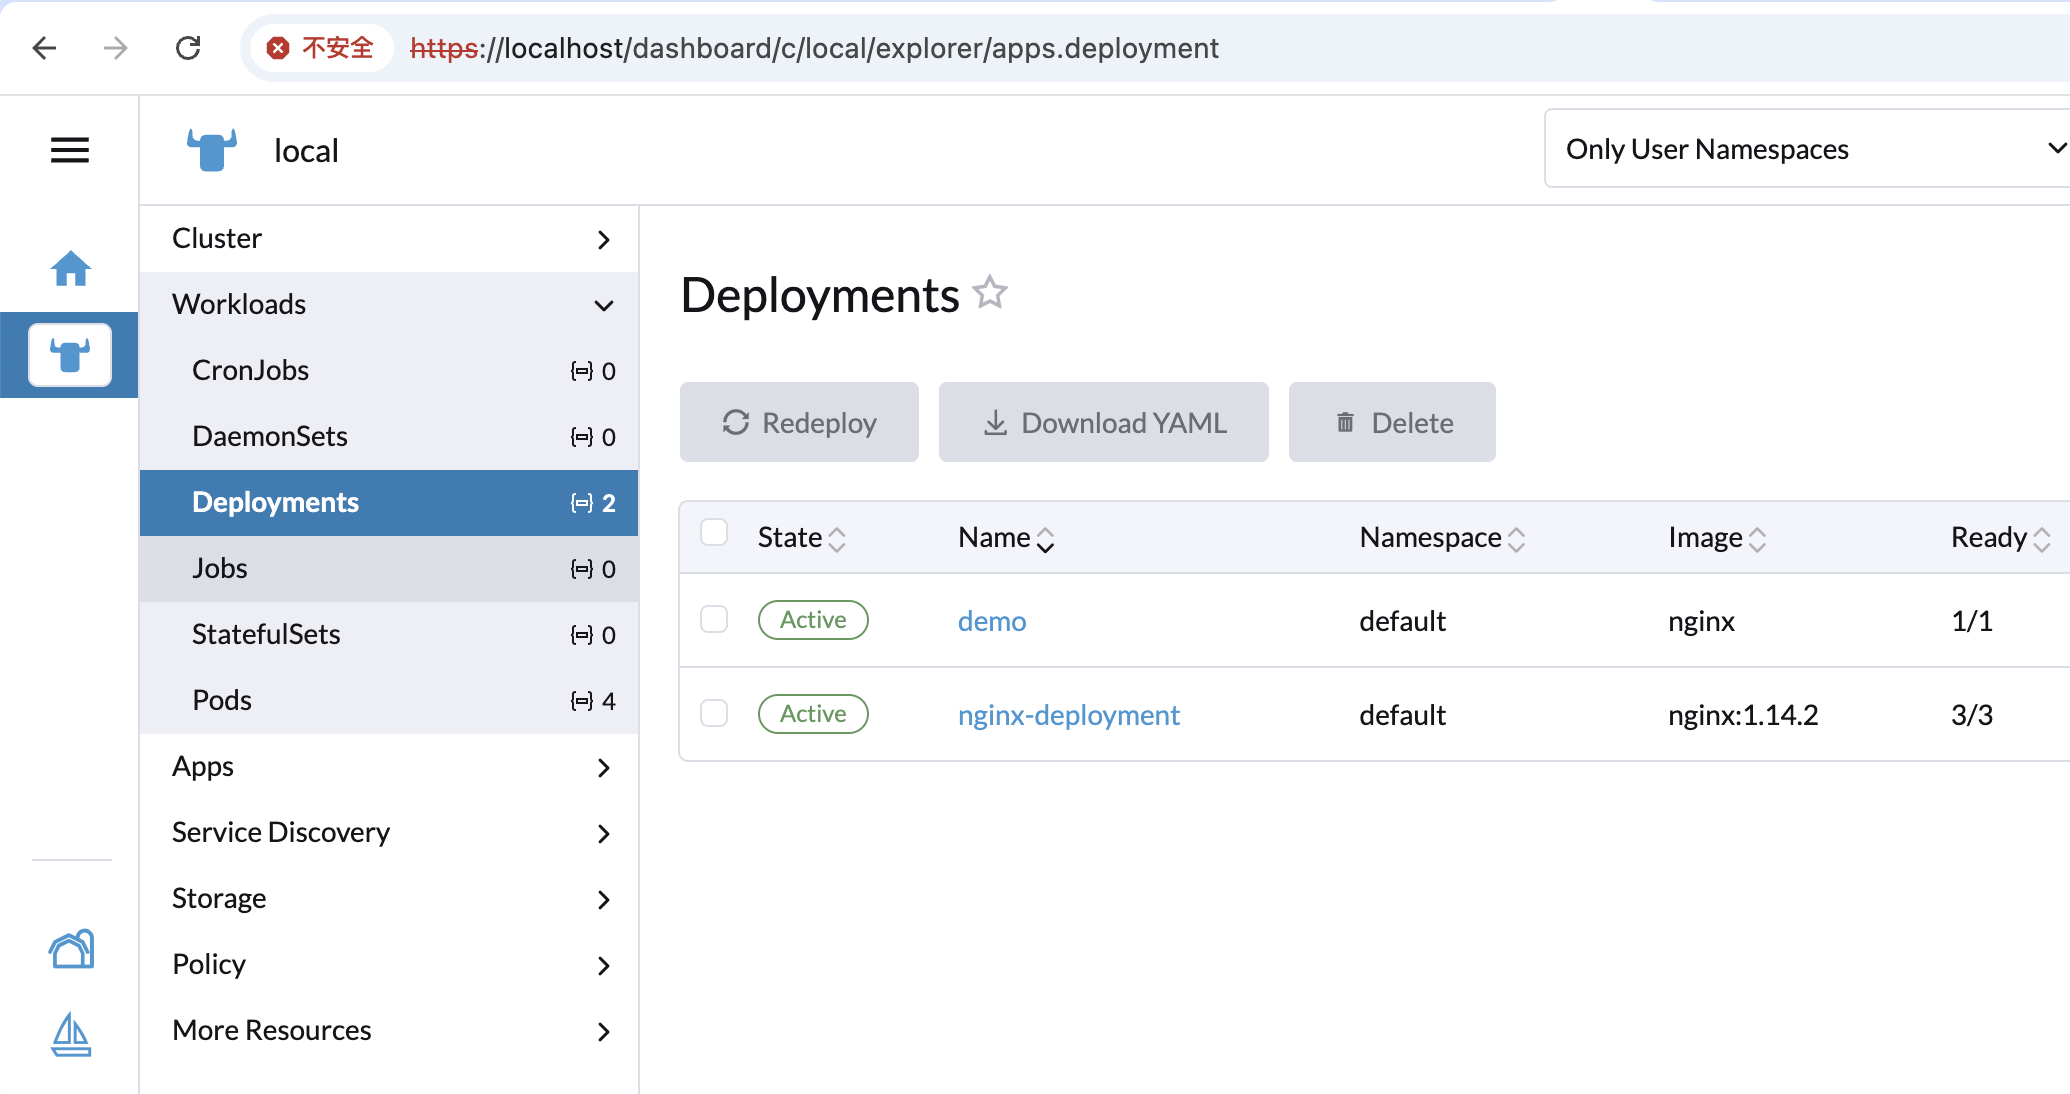Open the cluster management barn icon

click(71, 949)
